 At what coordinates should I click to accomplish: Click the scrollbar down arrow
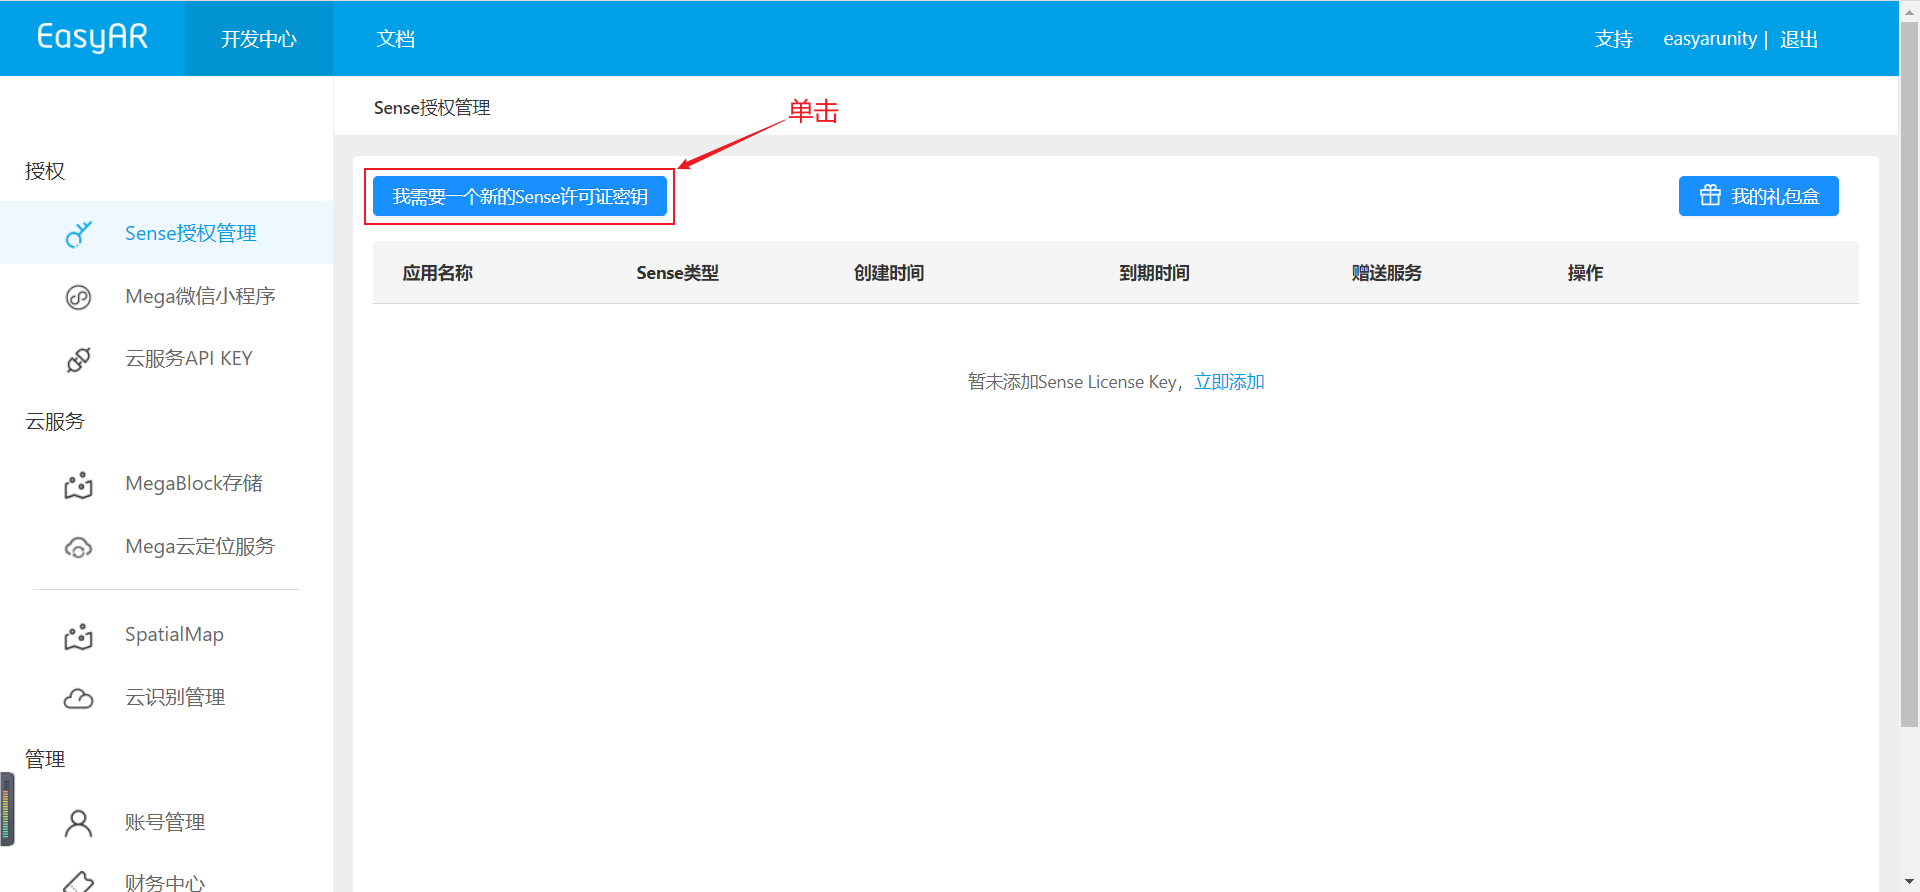[x=1909, y=882]
